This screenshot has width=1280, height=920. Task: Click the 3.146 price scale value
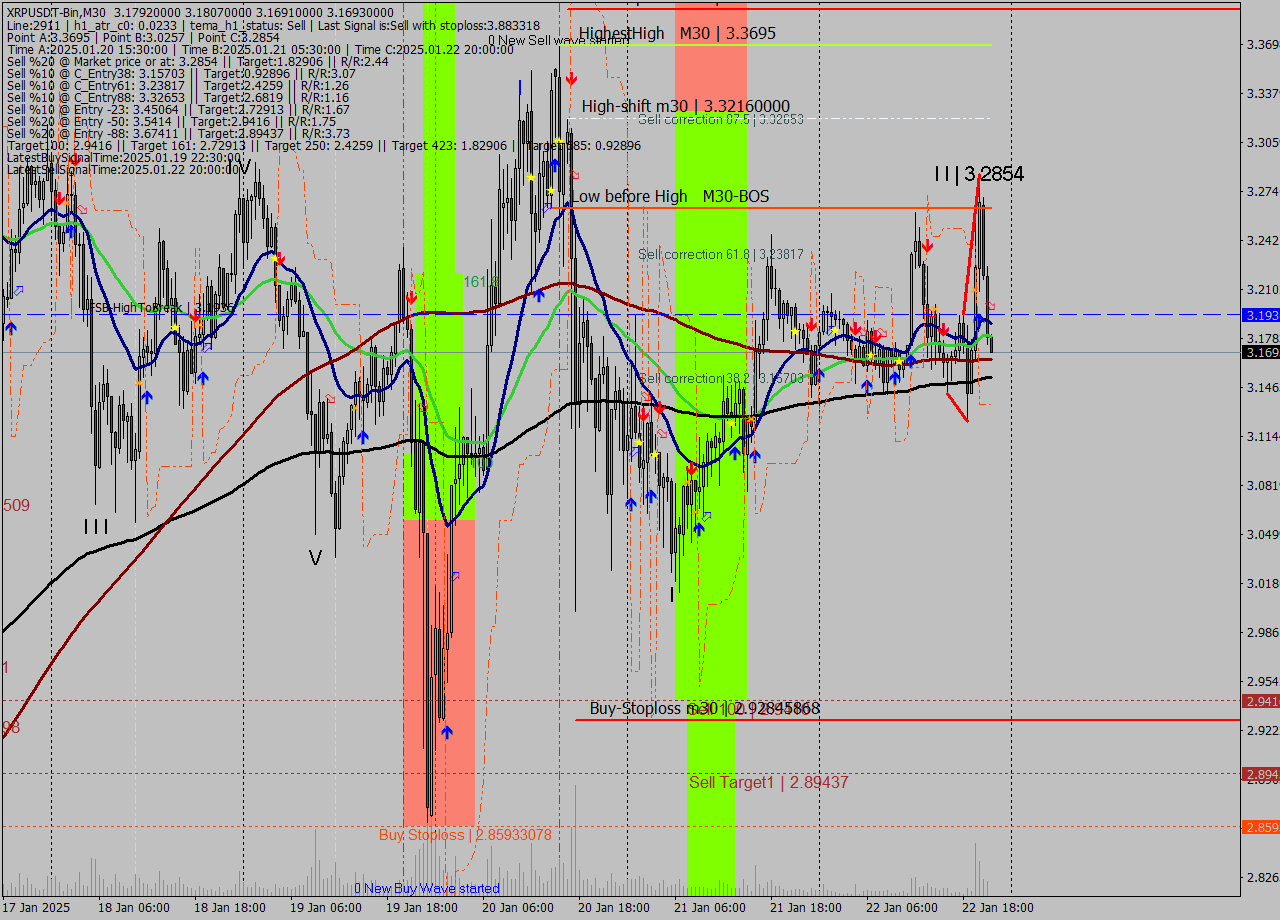(1262, 388)
